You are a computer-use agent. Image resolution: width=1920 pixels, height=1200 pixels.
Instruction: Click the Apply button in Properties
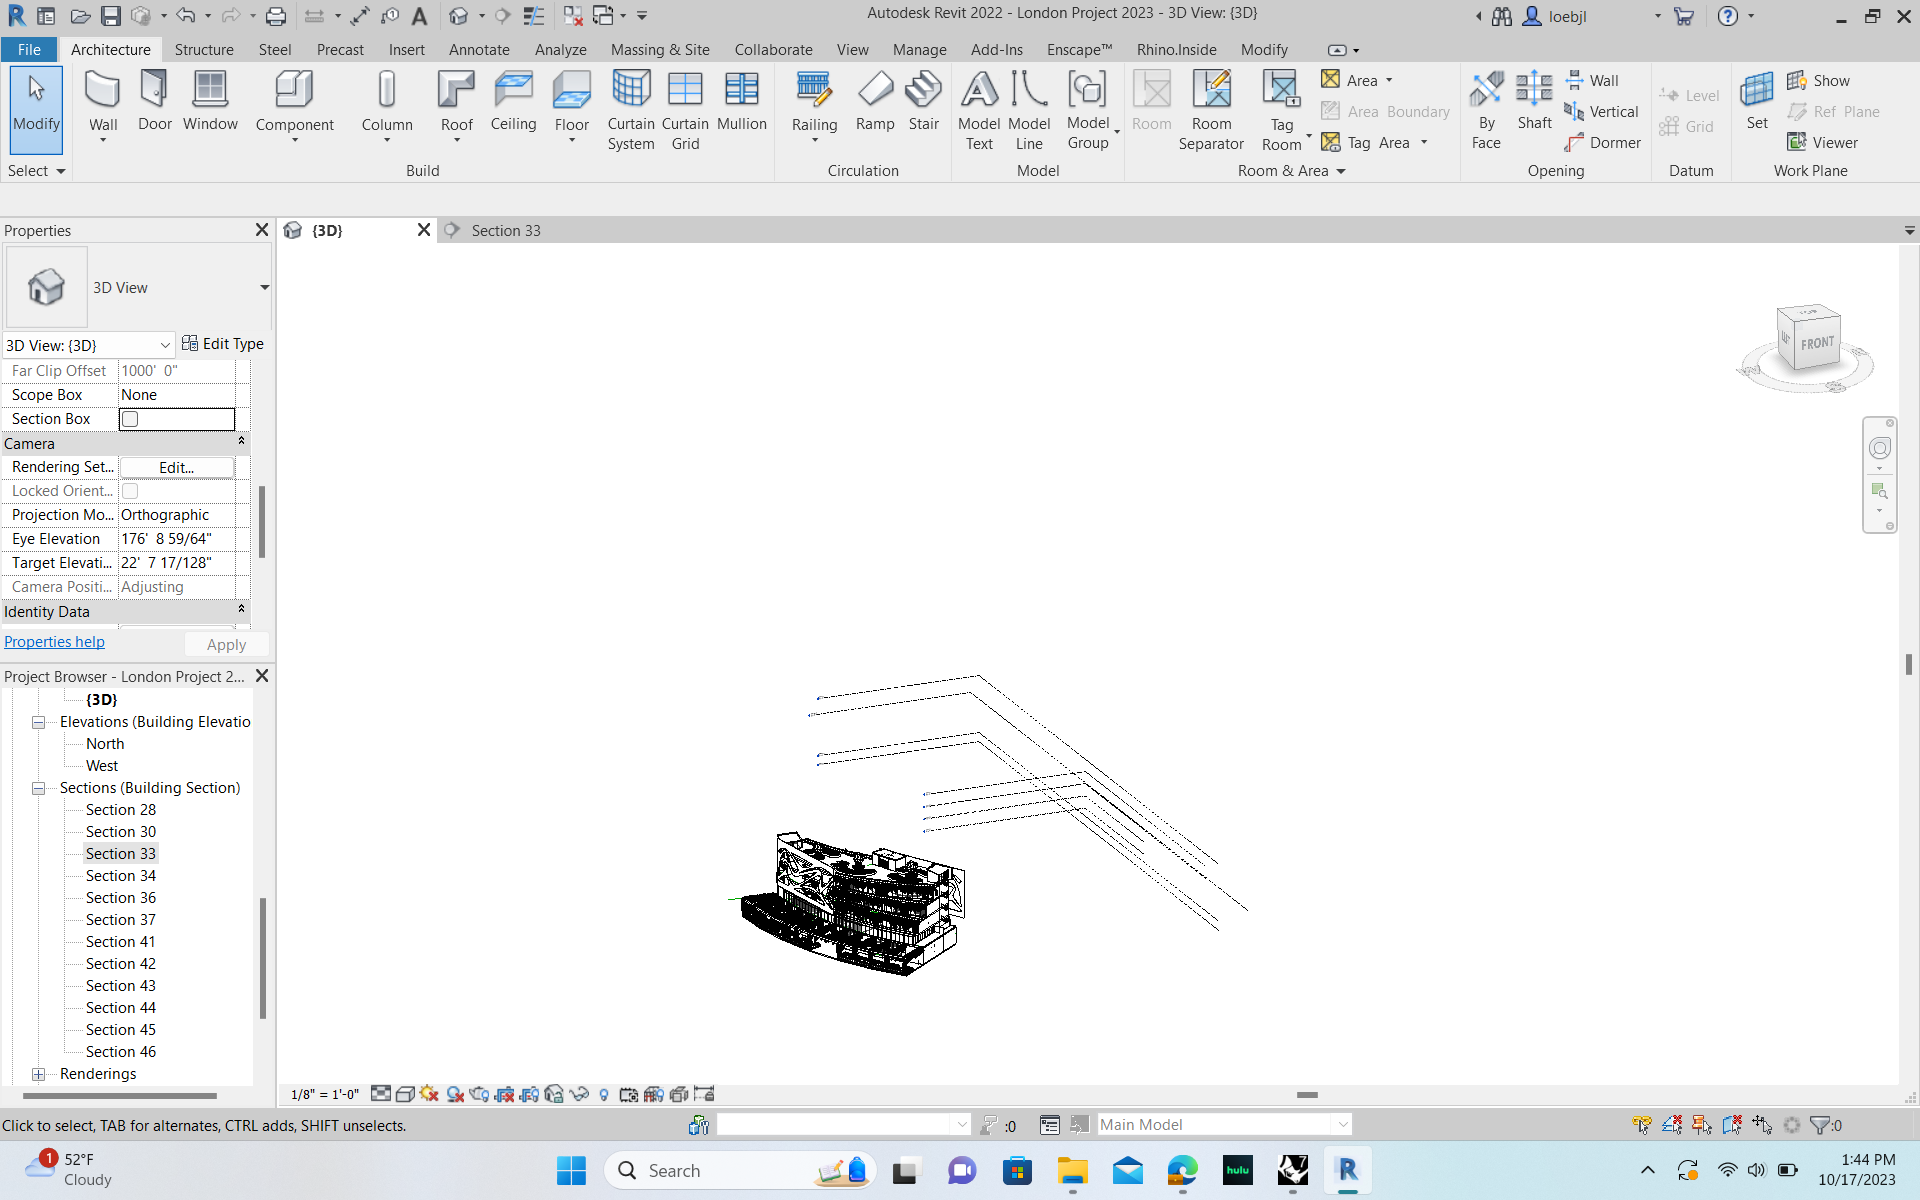pyautogui.click(x=226, y=645)
